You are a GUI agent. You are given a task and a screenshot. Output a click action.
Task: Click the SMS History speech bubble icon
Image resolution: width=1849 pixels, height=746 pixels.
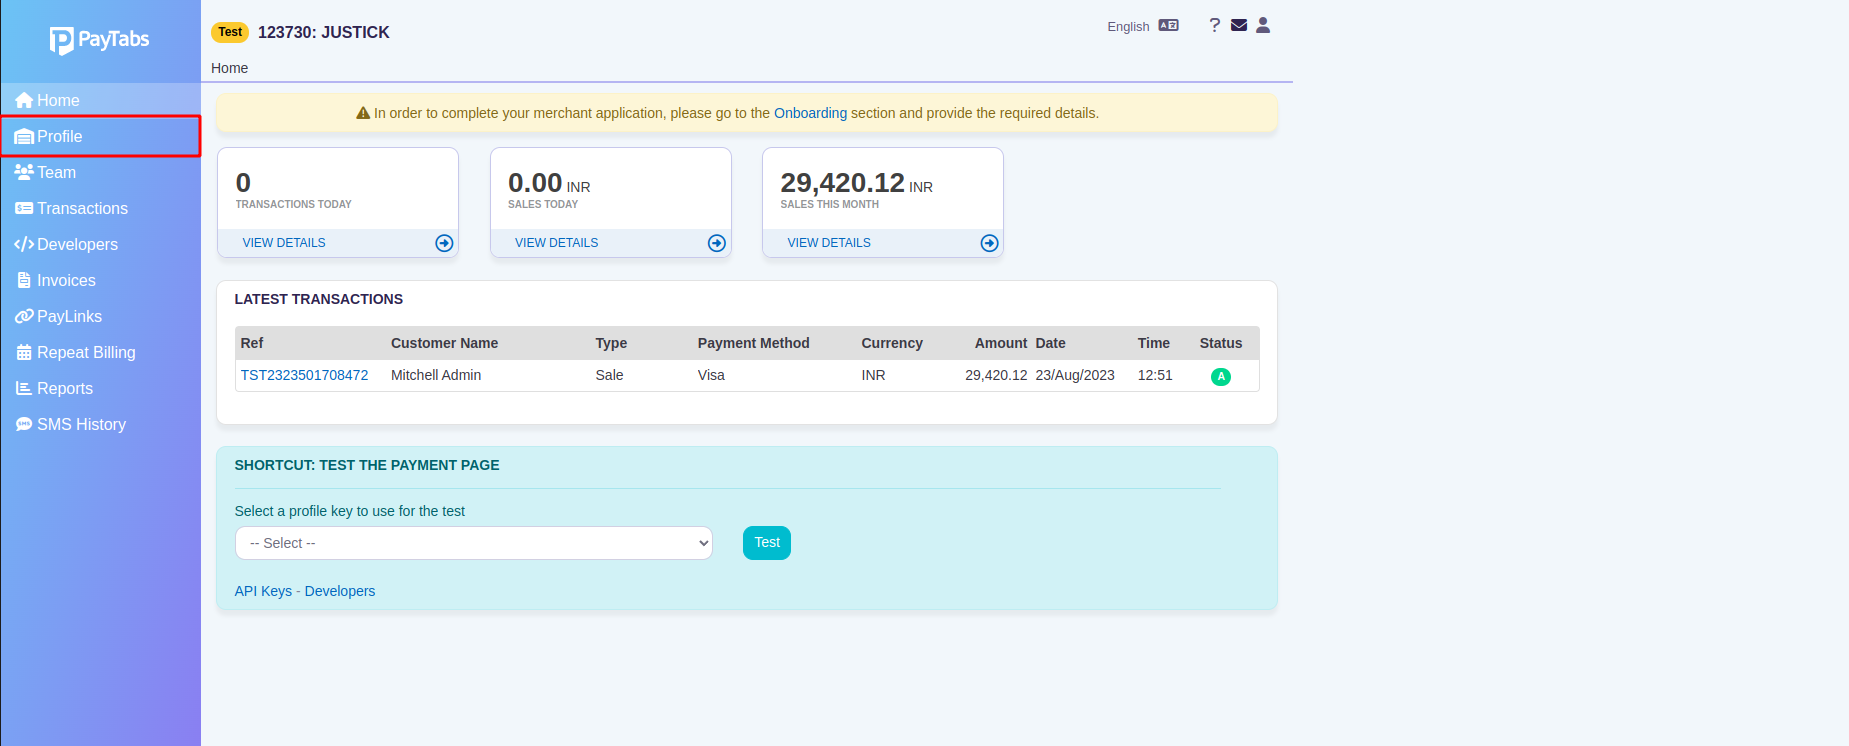tap(24, 424)
